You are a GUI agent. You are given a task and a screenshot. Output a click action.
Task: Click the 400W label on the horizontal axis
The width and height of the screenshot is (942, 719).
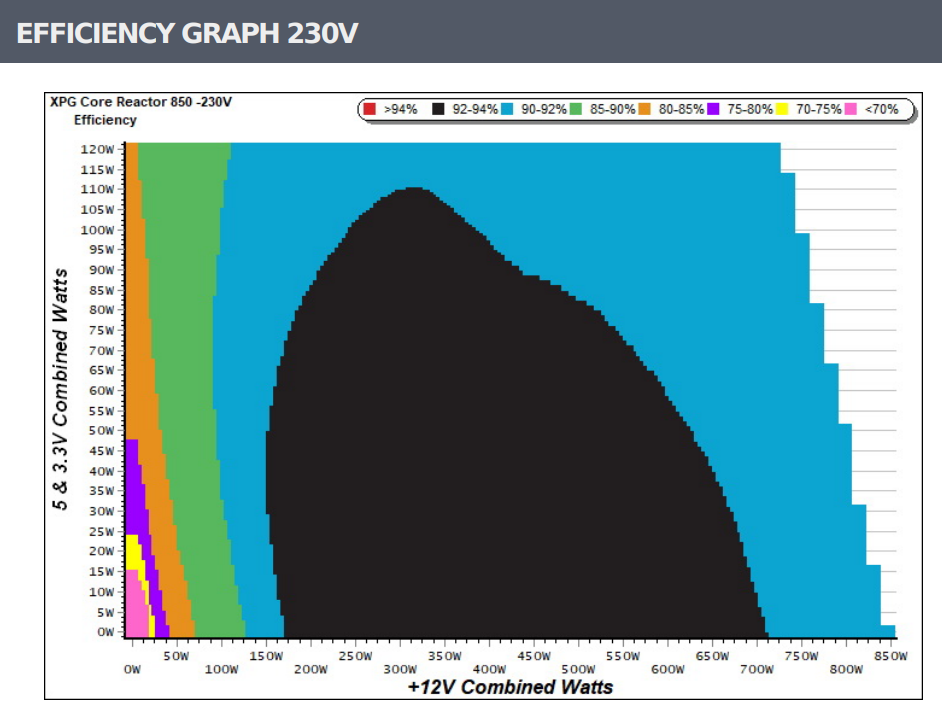click(x=487, y=669)
